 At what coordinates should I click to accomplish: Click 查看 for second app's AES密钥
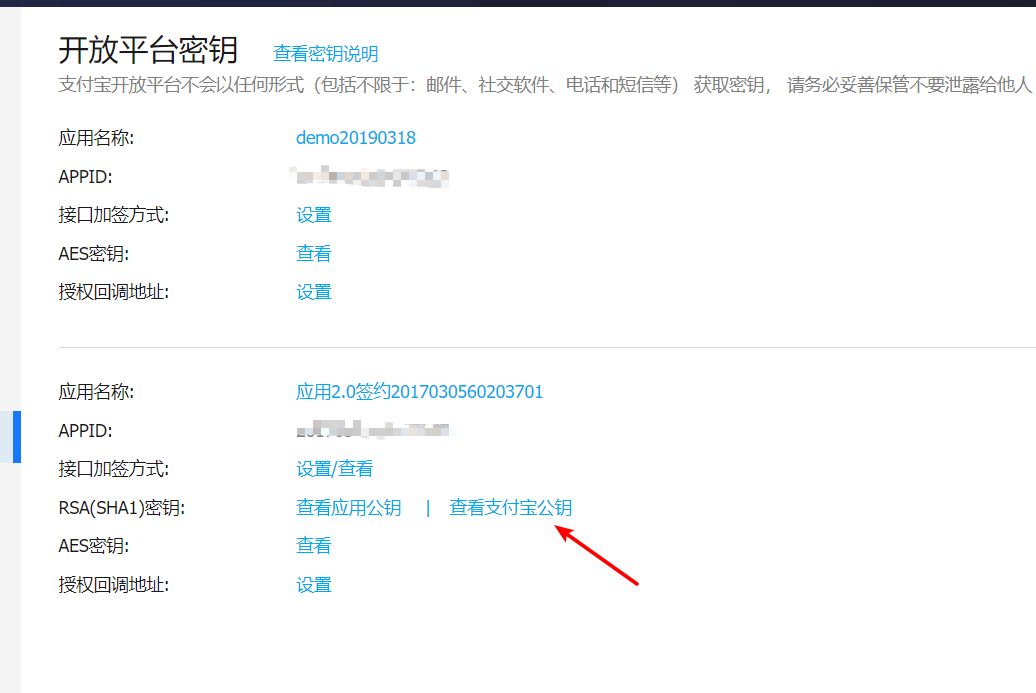(x=313, y=546)
